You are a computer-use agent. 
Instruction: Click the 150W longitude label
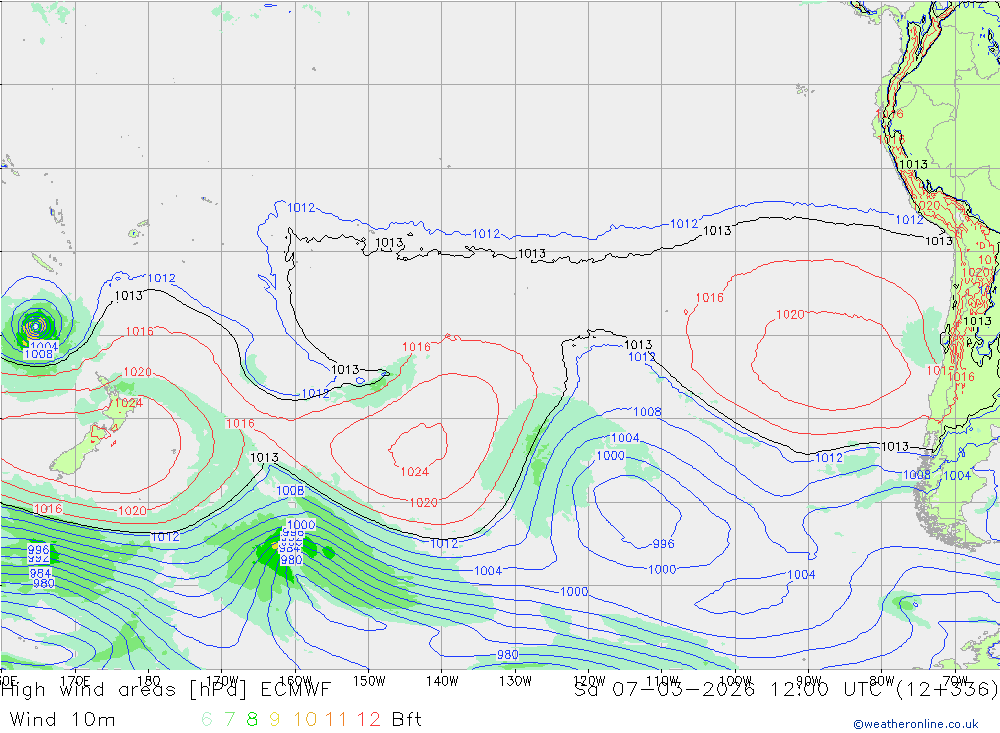click(x=369, y=681)
